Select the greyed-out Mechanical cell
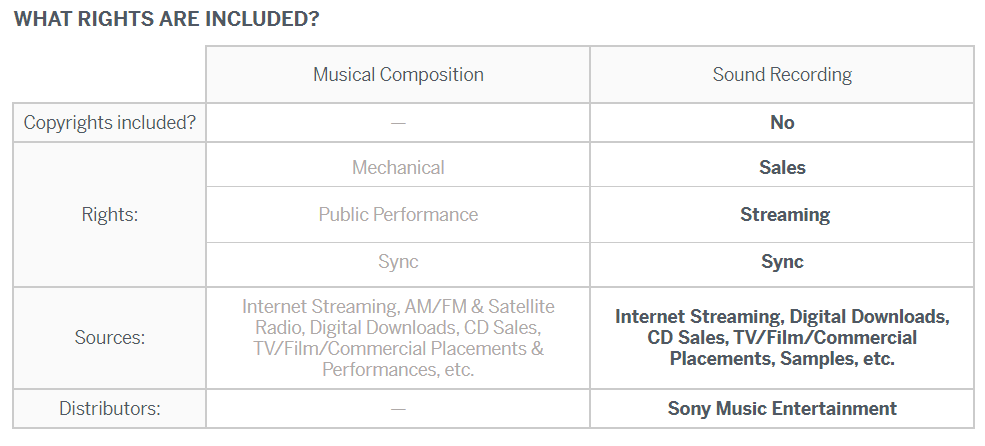 398,167
